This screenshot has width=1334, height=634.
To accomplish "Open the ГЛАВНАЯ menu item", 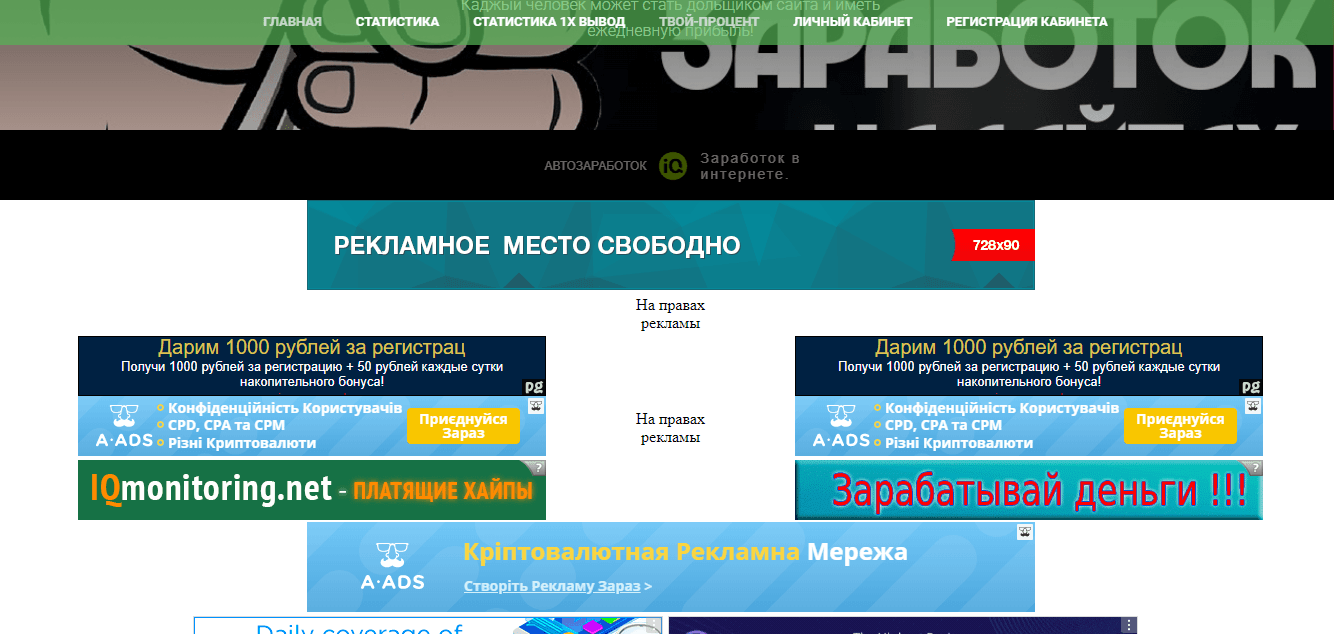I will tap(292, 22).
